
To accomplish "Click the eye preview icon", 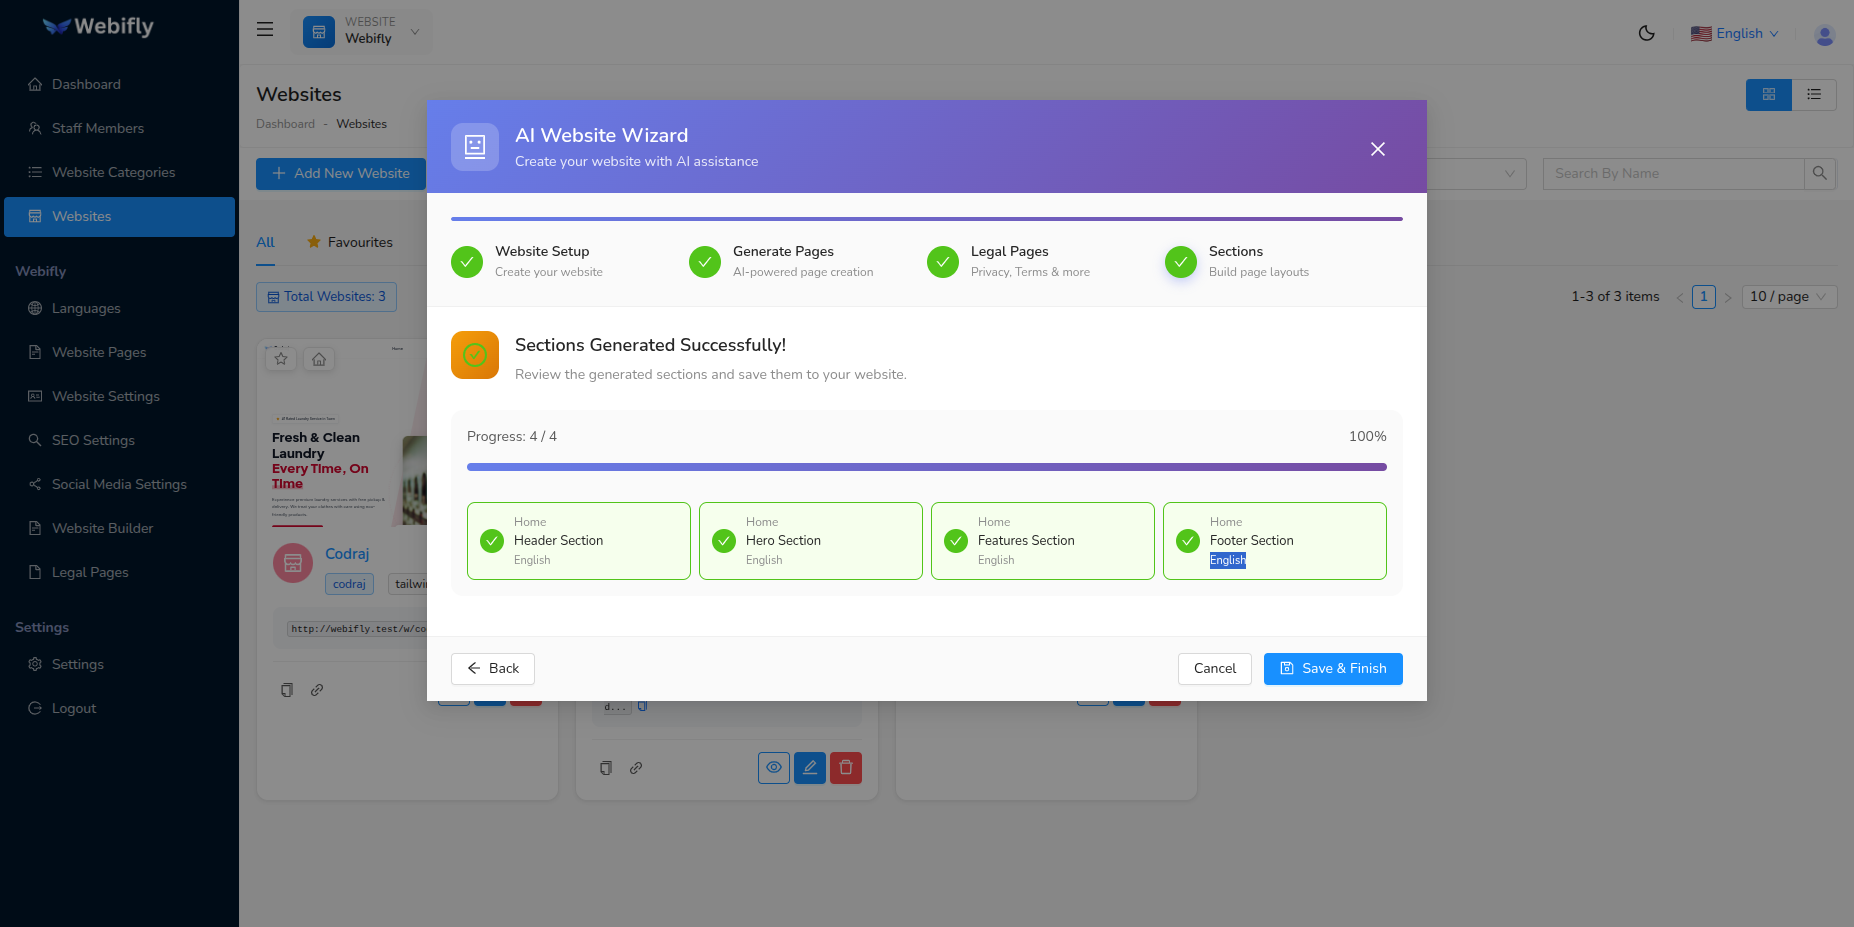I will coord(773,768).
